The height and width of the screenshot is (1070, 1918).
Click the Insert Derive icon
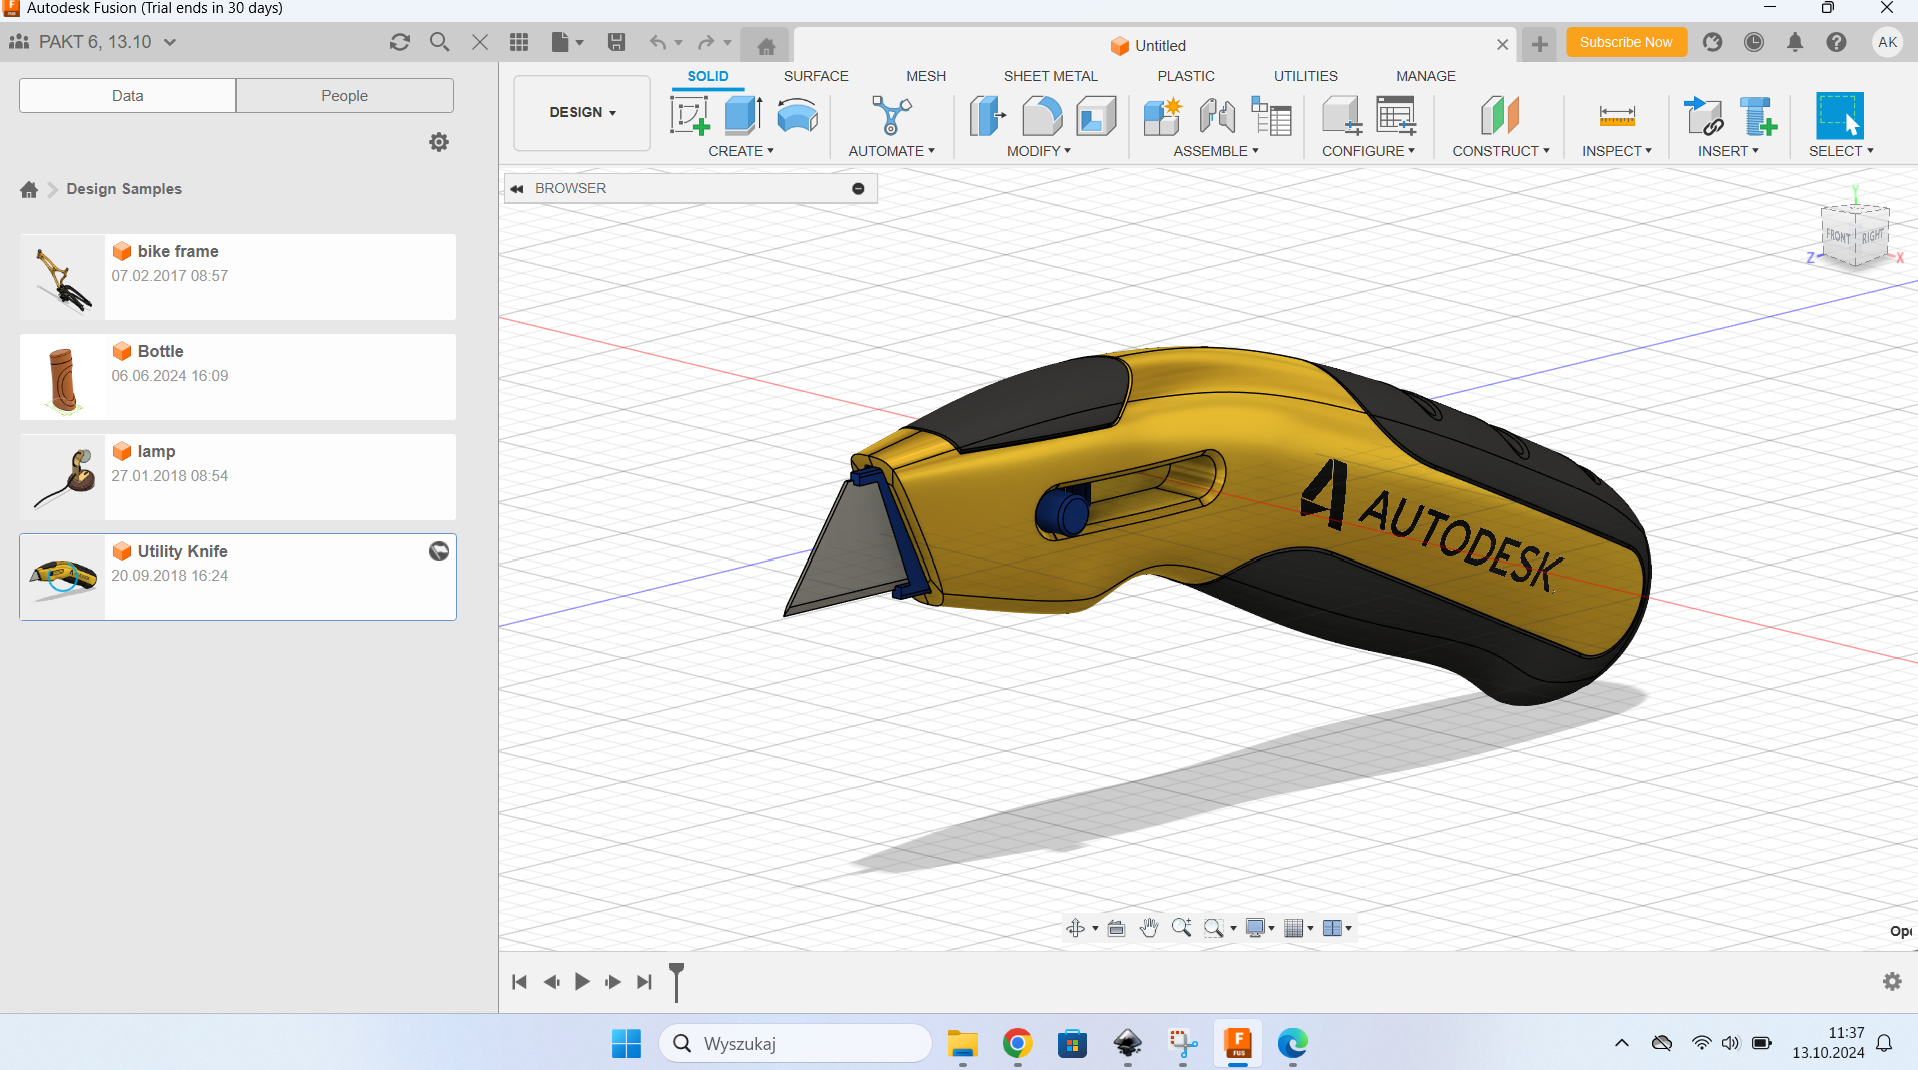tap(1703, 116)
